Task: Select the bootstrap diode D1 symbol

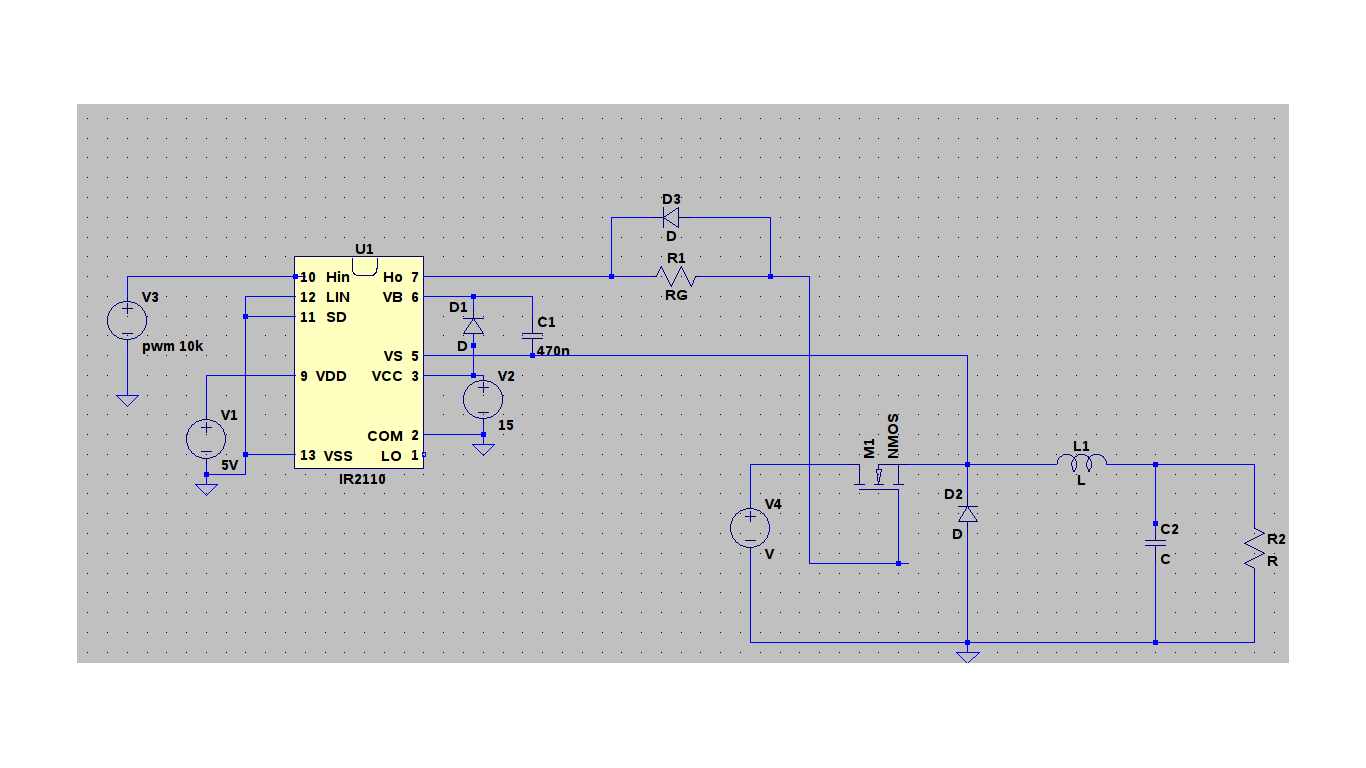Action: pyautogui.click(x=473, y=325)
